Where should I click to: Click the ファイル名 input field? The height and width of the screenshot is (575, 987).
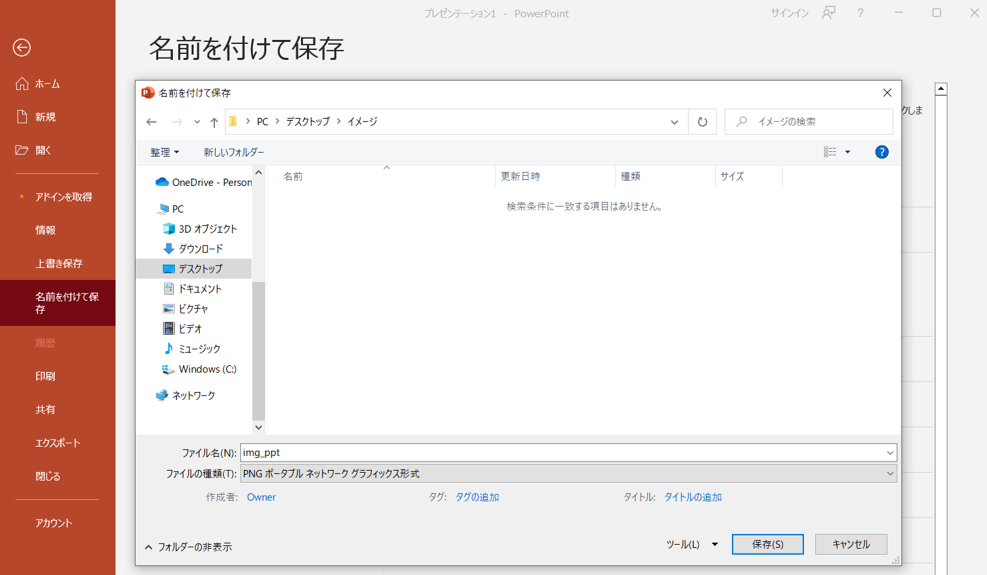560,453
